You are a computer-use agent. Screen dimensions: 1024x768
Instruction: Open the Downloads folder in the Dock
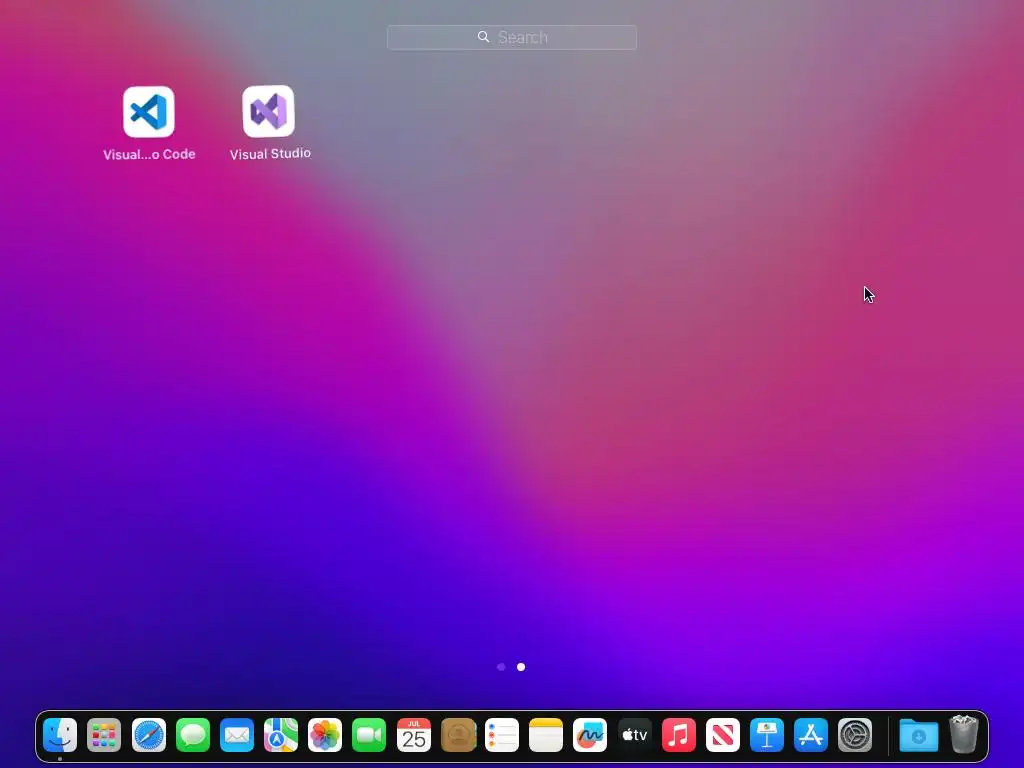[x=919, y=735]
